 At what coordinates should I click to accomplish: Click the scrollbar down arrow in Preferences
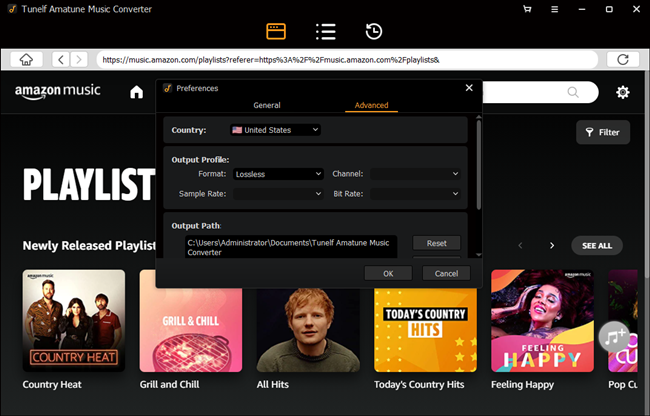point(479,255)
